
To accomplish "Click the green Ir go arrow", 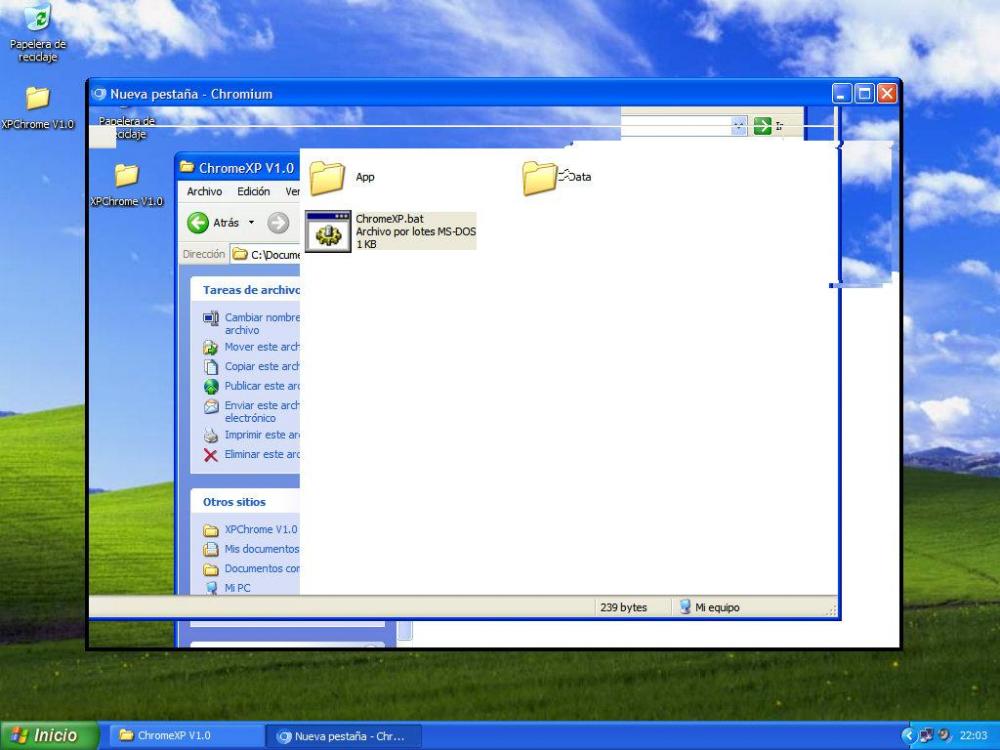I will [x=763, y=126].
